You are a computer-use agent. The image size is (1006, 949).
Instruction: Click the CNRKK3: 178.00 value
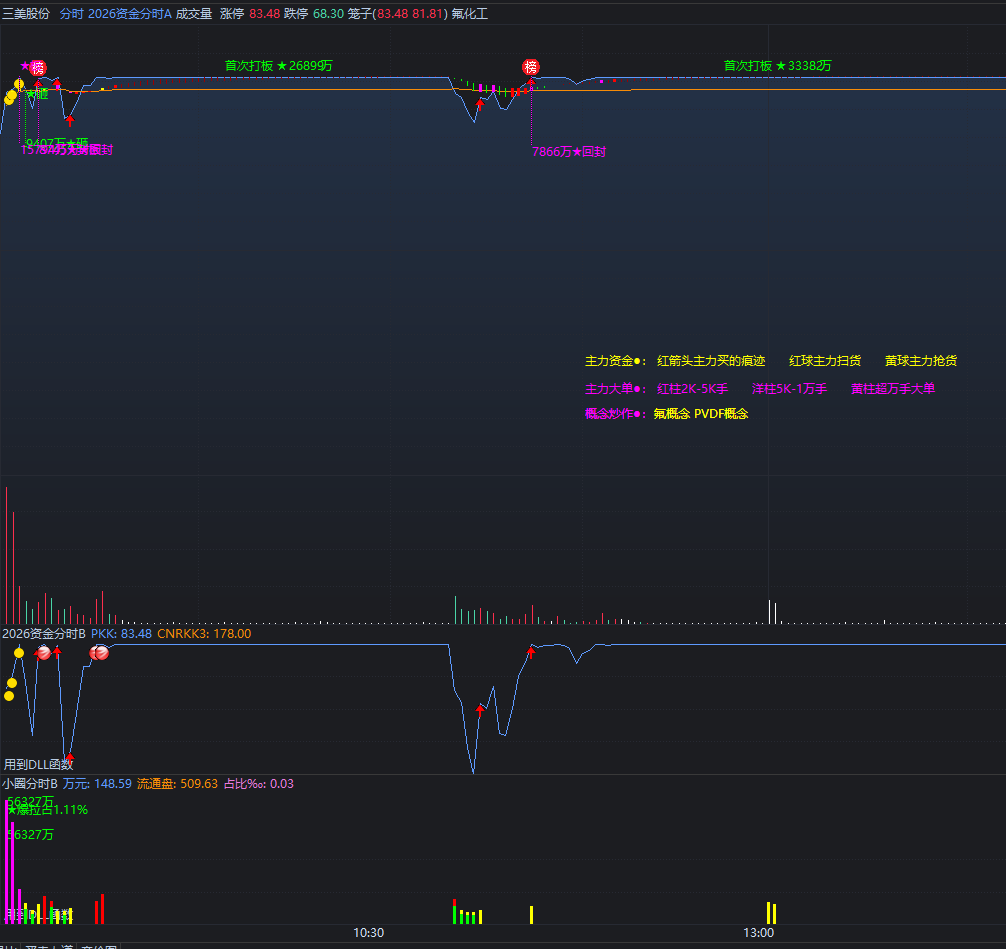(x=204, y=633)
